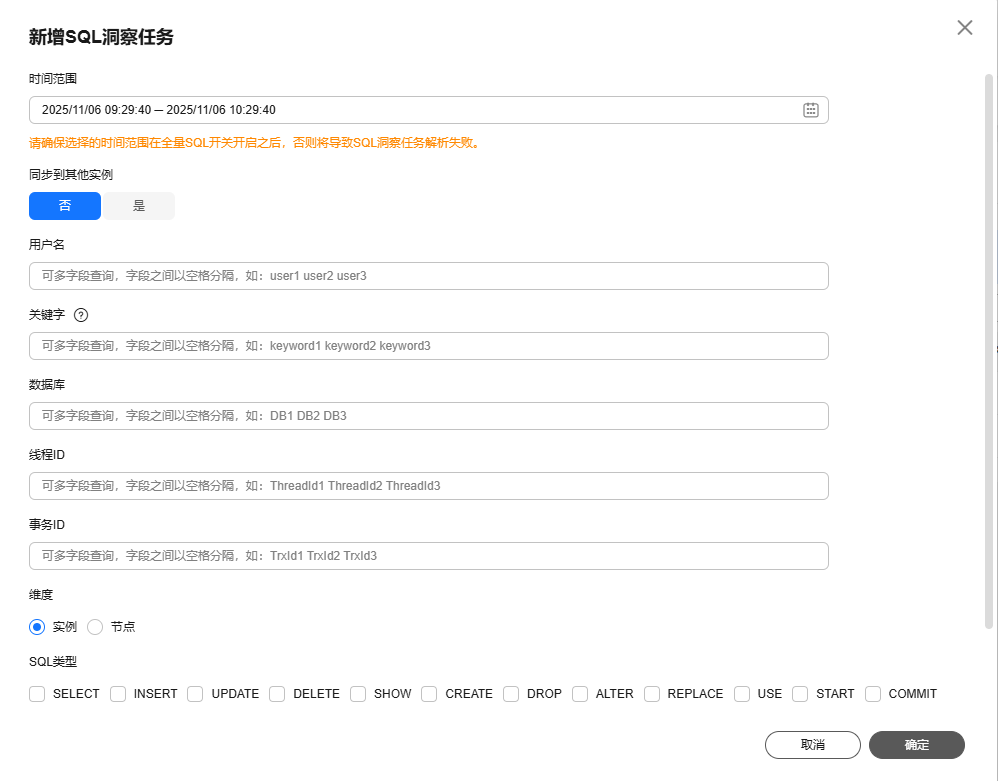Viewport: 998px width, 781px height.
Task: Enable the INSERT SQL type checkbox
Action: click(118, 693)
